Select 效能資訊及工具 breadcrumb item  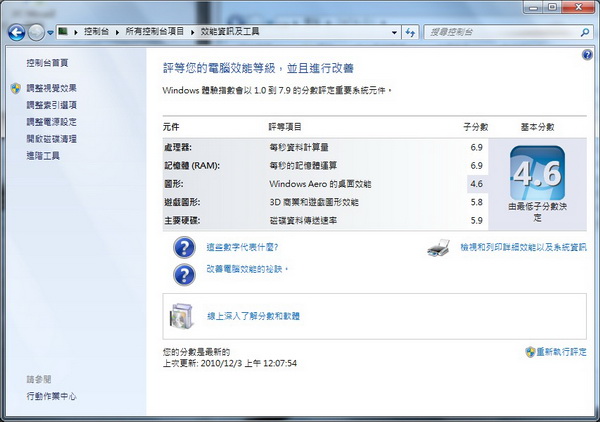pos(230,31)
